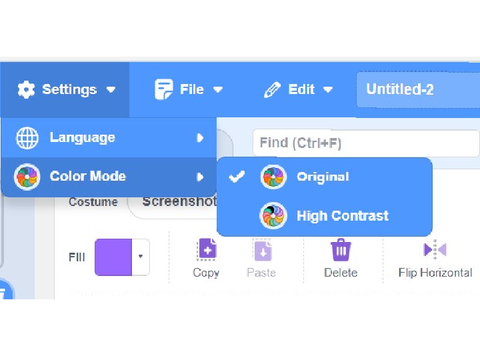Click the purple Fill color swatch
The image size is (480, 360).
point(114,257)
